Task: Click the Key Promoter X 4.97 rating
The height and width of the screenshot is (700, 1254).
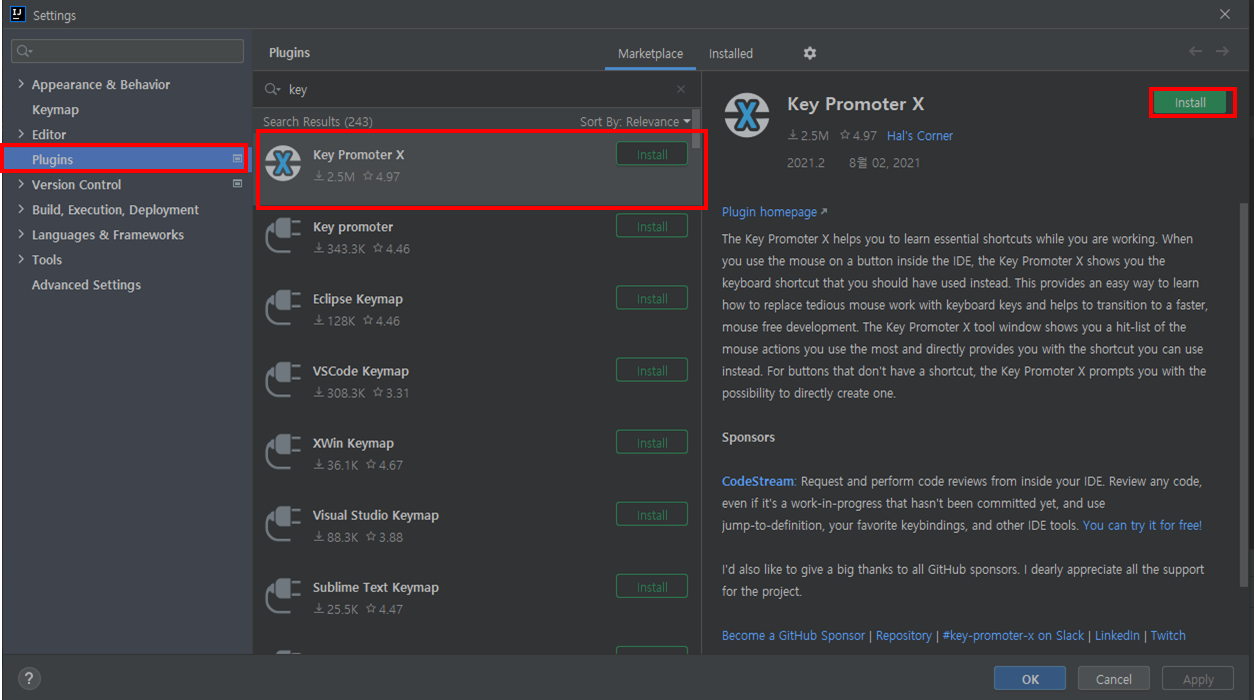Action: click(381, 176)
